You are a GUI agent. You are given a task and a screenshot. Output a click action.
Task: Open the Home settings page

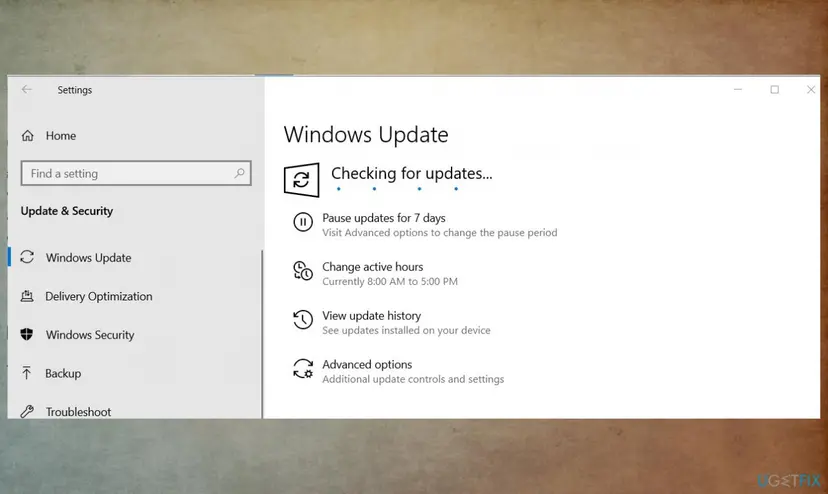point(61,136)
